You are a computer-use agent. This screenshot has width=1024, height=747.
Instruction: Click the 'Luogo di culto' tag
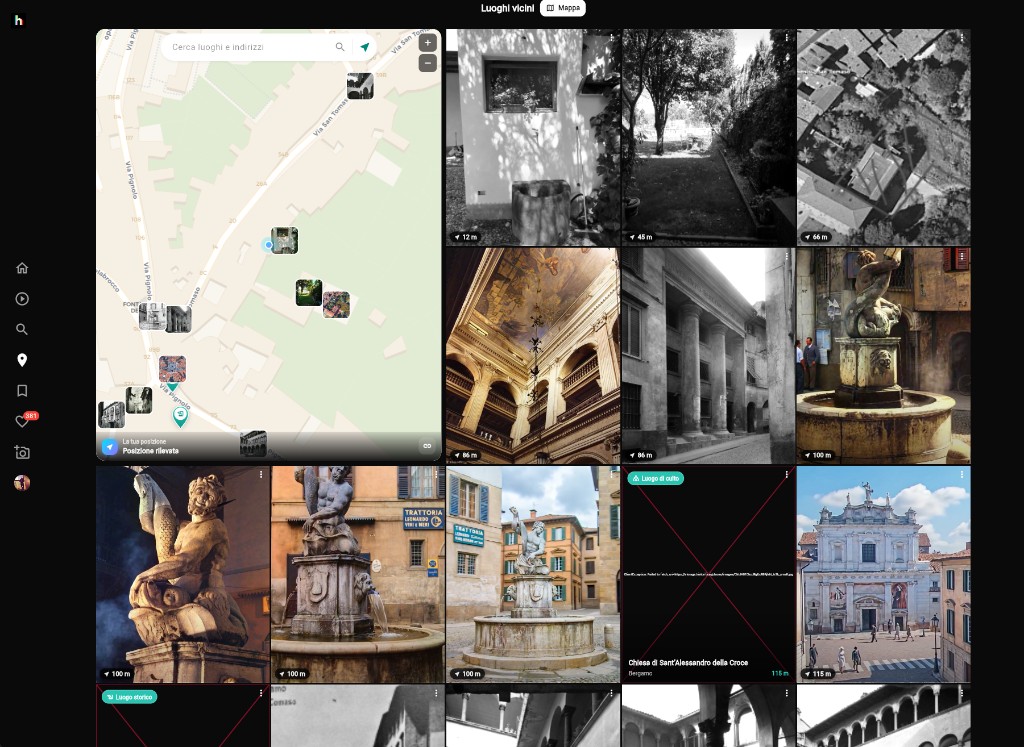coord(656,479)
